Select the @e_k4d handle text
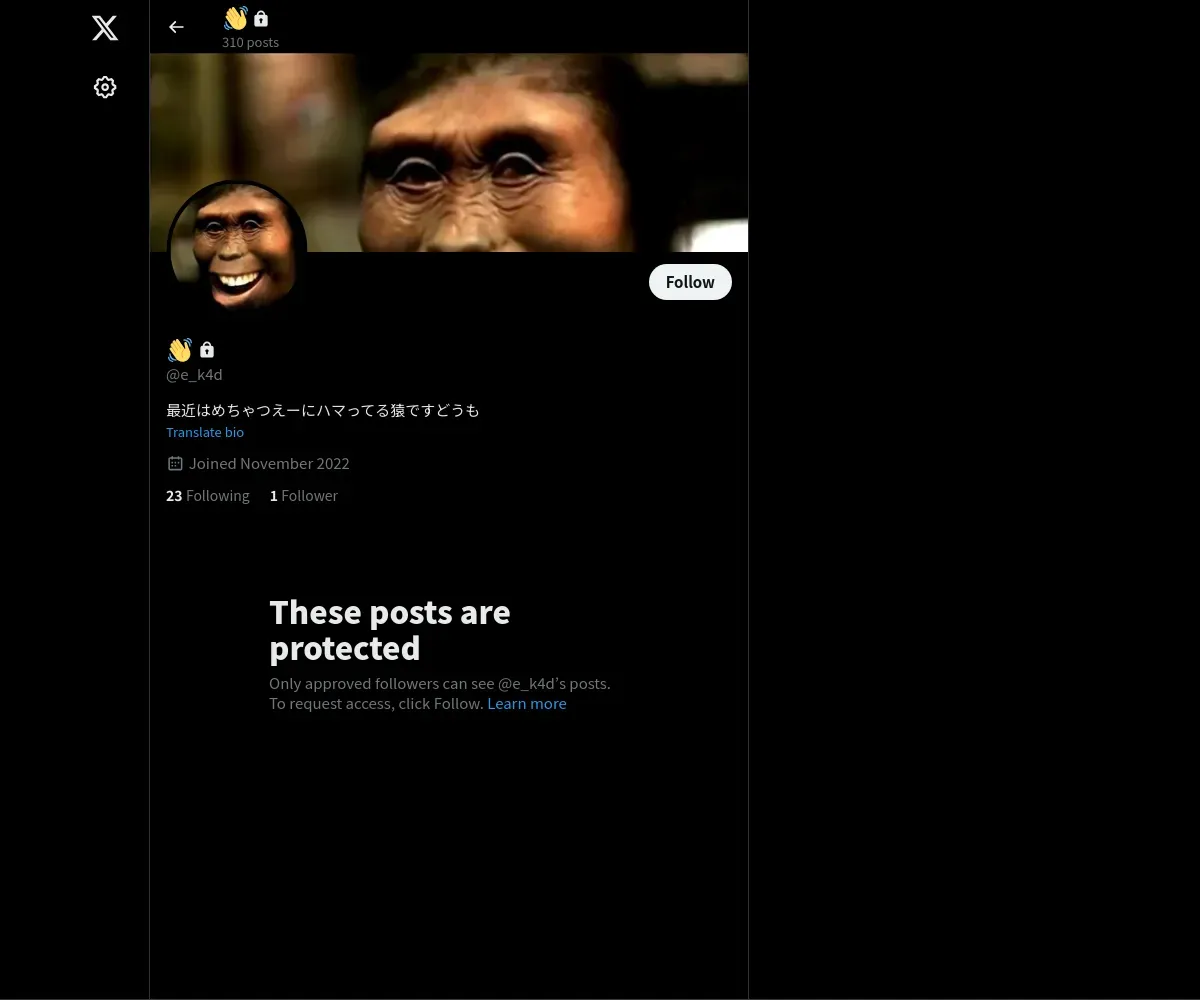The width and height of the screenshot is (1200, 1000). pyautogui.click(x=194, y=374)
